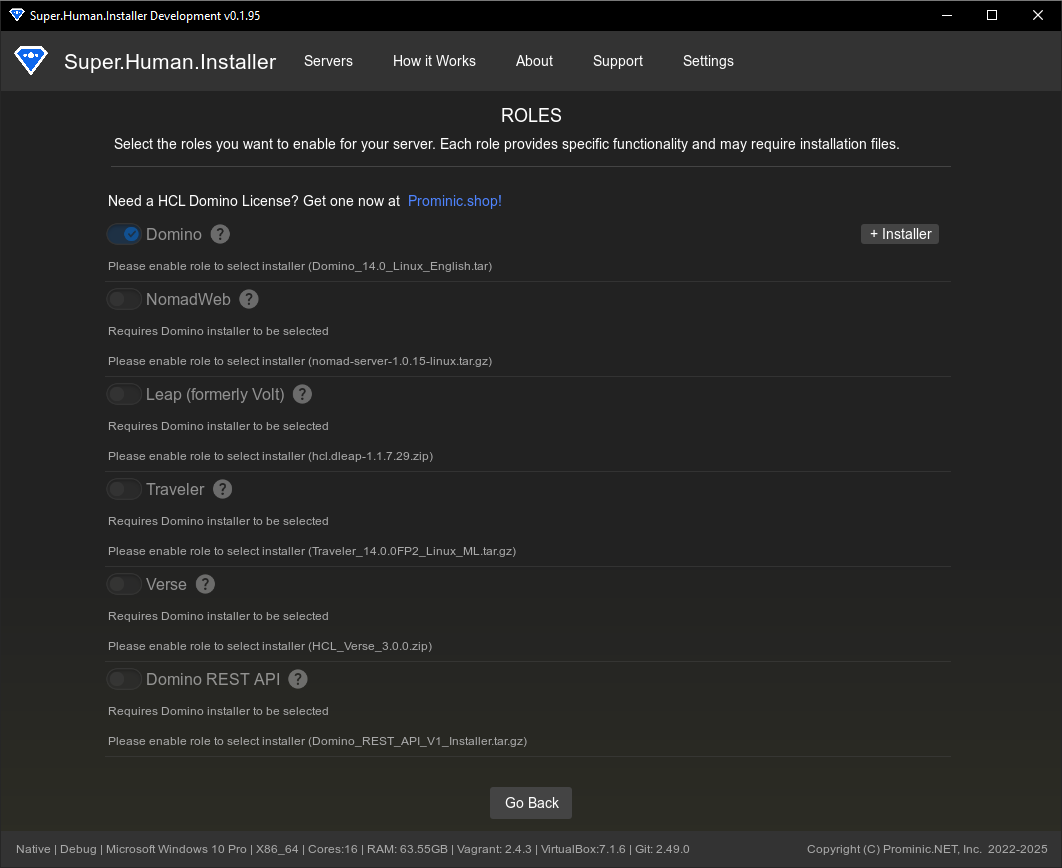View help for Leap (formerly Volt)

(301, 394)
